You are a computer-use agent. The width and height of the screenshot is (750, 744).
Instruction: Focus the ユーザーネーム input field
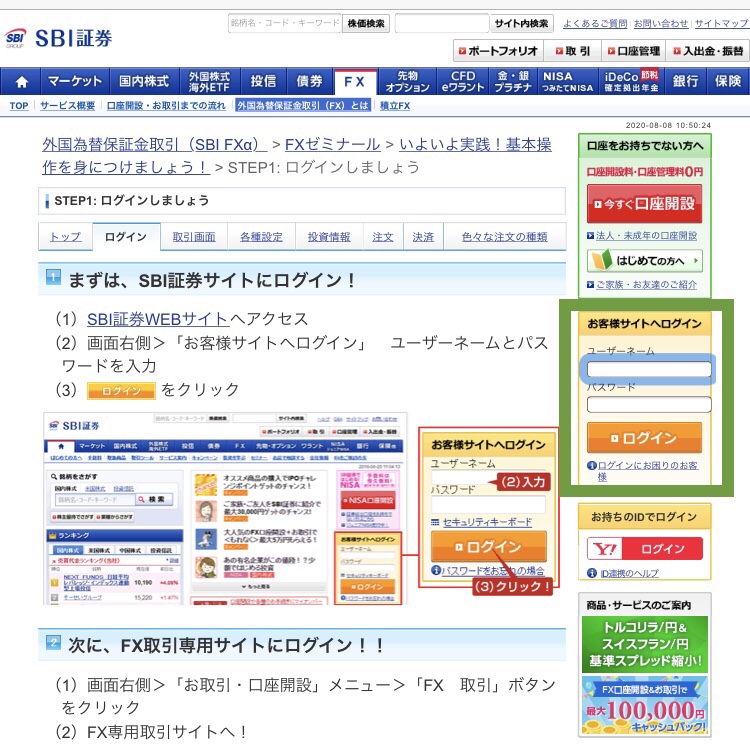tap(649, 369)
